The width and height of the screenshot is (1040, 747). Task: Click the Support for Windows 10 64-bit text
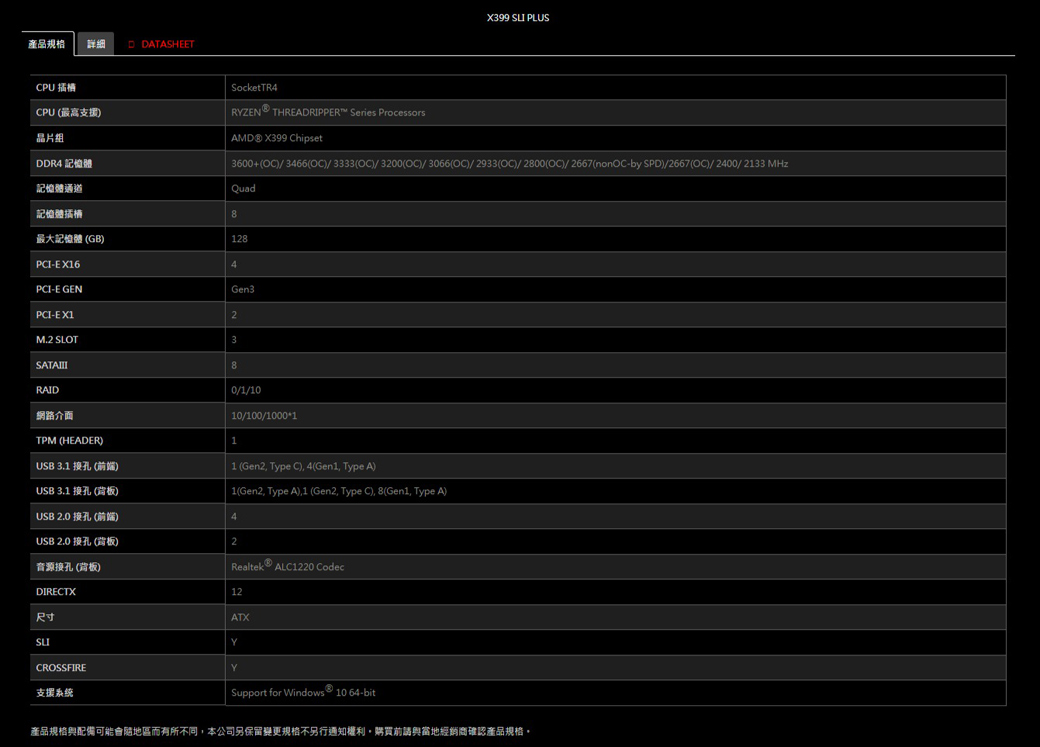click(x=303, y=692)
